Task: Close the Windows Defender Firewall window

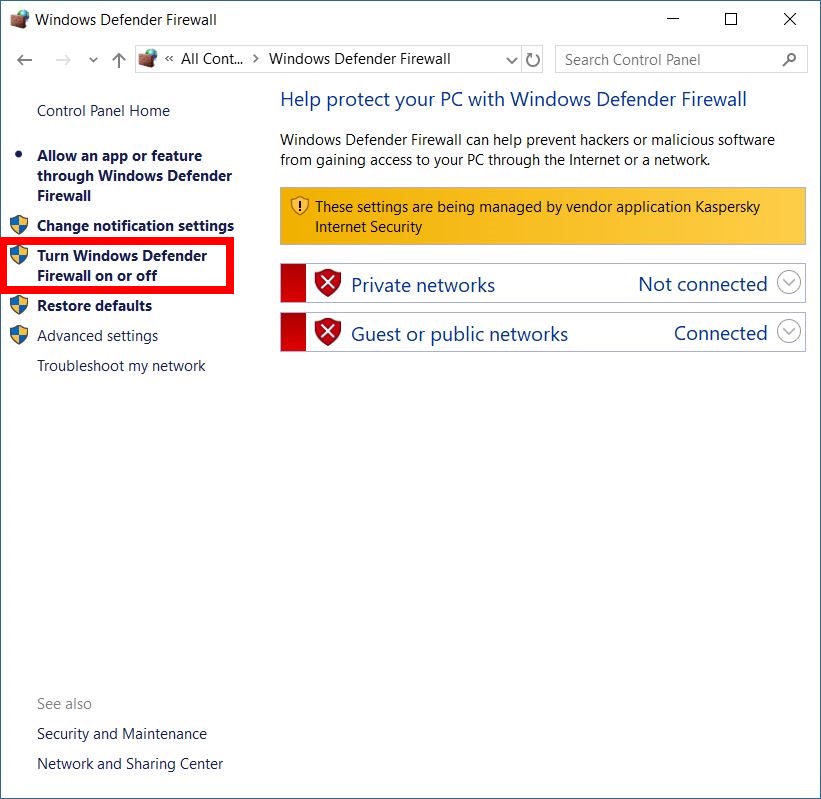Action: tap(790, 19)
